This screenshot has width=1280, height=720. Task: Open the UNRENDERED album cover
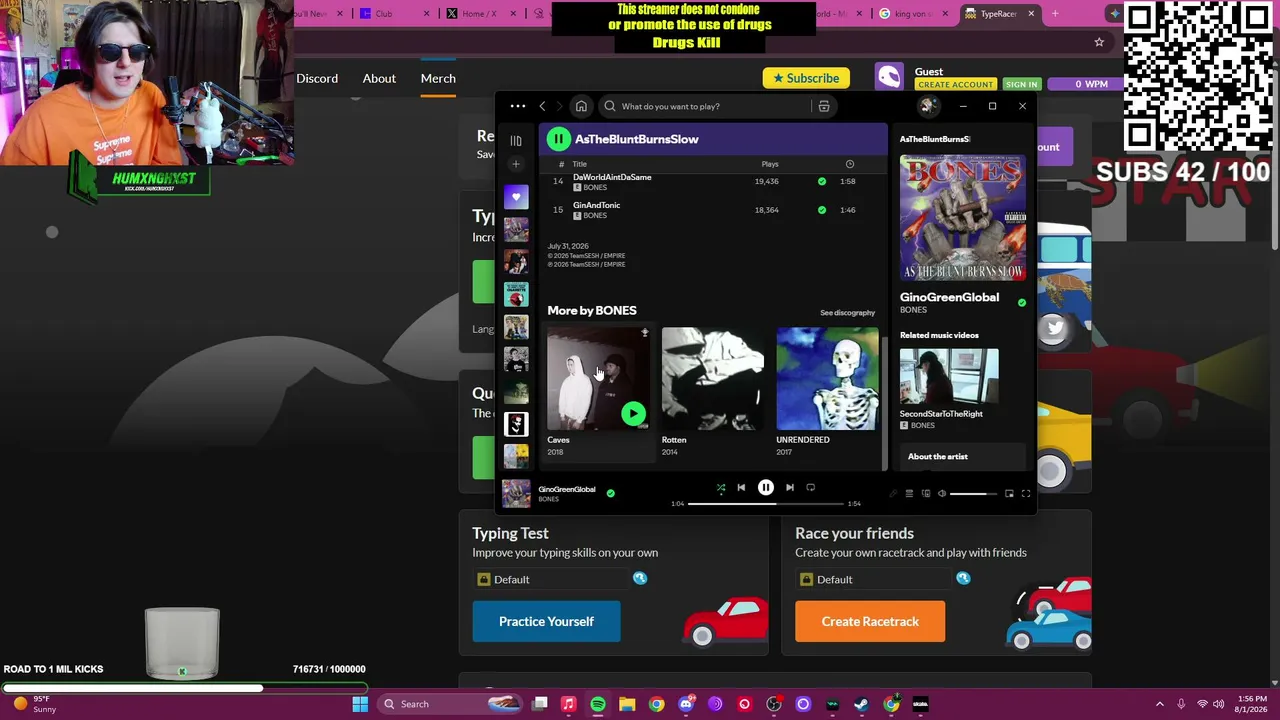(x=827, y=379)
